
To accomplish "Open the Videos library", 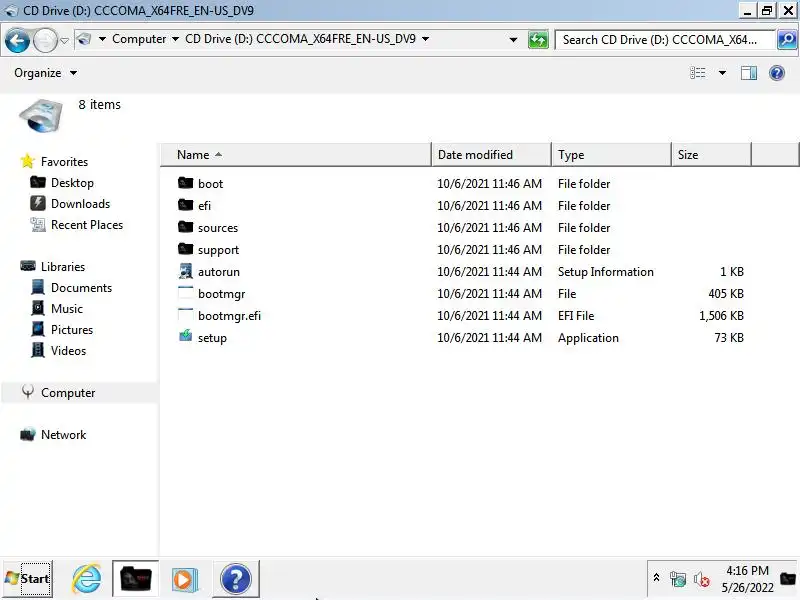I will point(59,350).
